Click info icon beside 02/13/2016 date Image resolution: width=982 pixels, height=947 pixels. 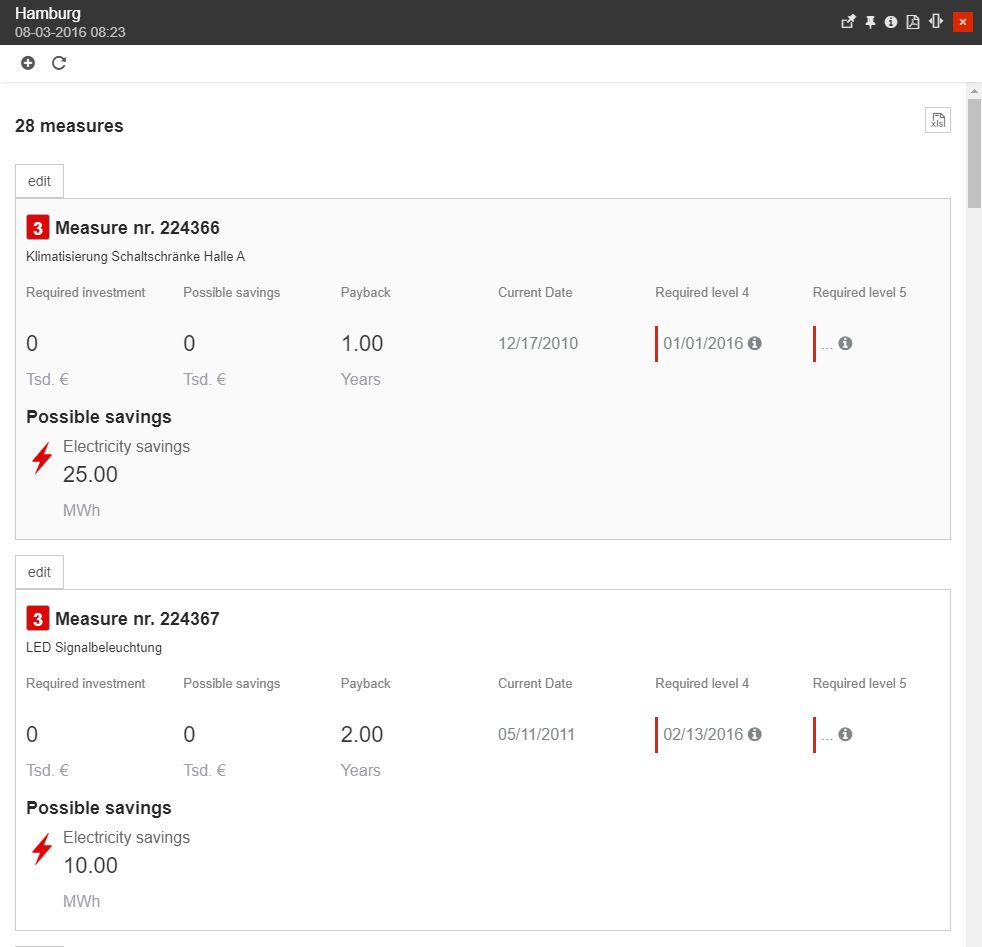point(755,734)
